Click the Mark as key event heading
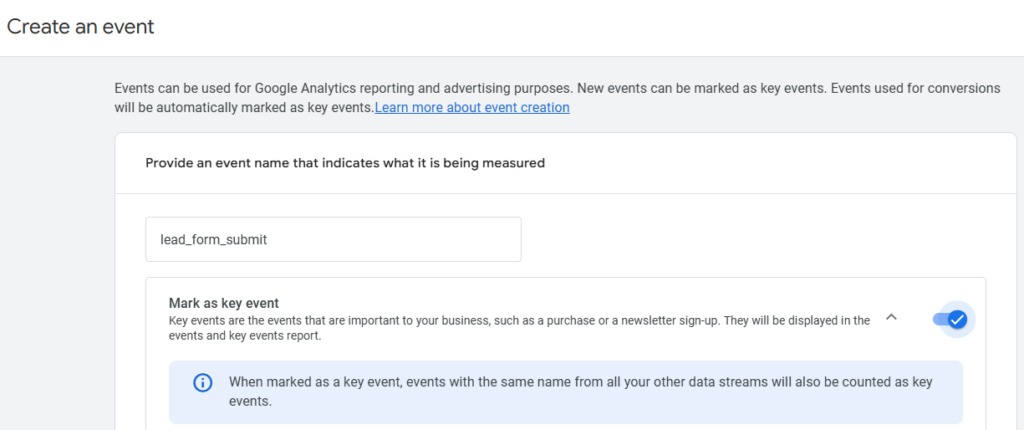Image resolution: width=1024 pixels, height=430 pixels. point(224,303)
